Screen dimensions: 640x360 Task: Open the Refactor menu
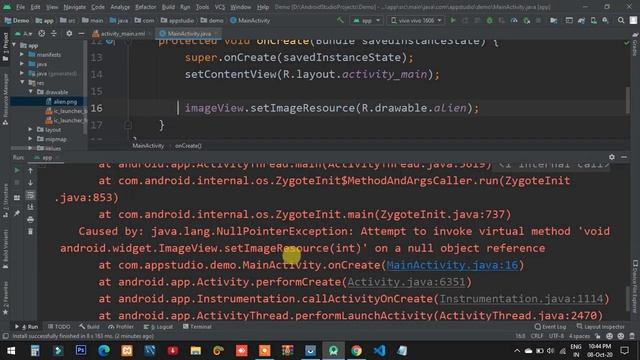pos(146,7)
